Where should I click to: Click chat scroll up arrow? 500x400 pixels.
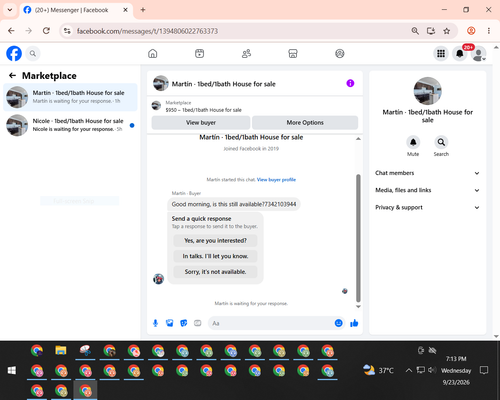[358, 139]
